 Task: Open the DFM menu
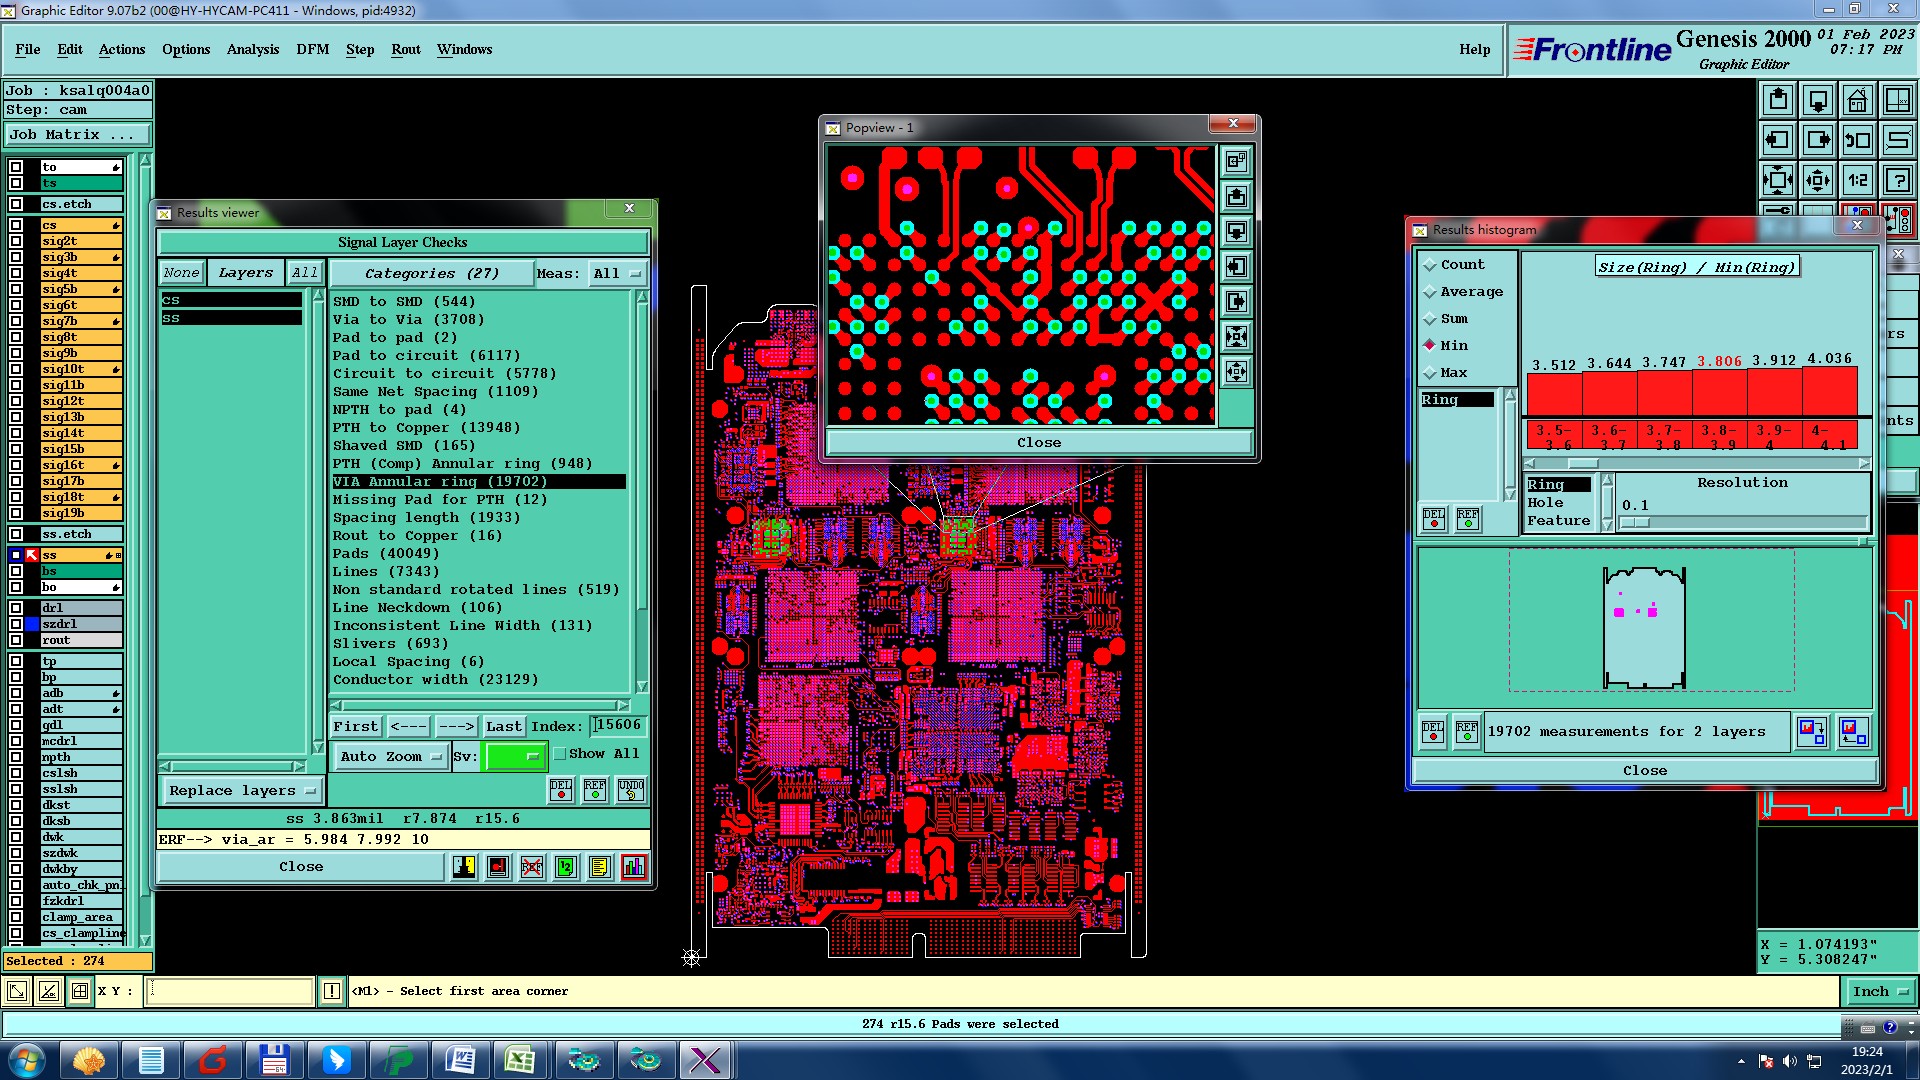pyautogui.click(x=312, y=49)
